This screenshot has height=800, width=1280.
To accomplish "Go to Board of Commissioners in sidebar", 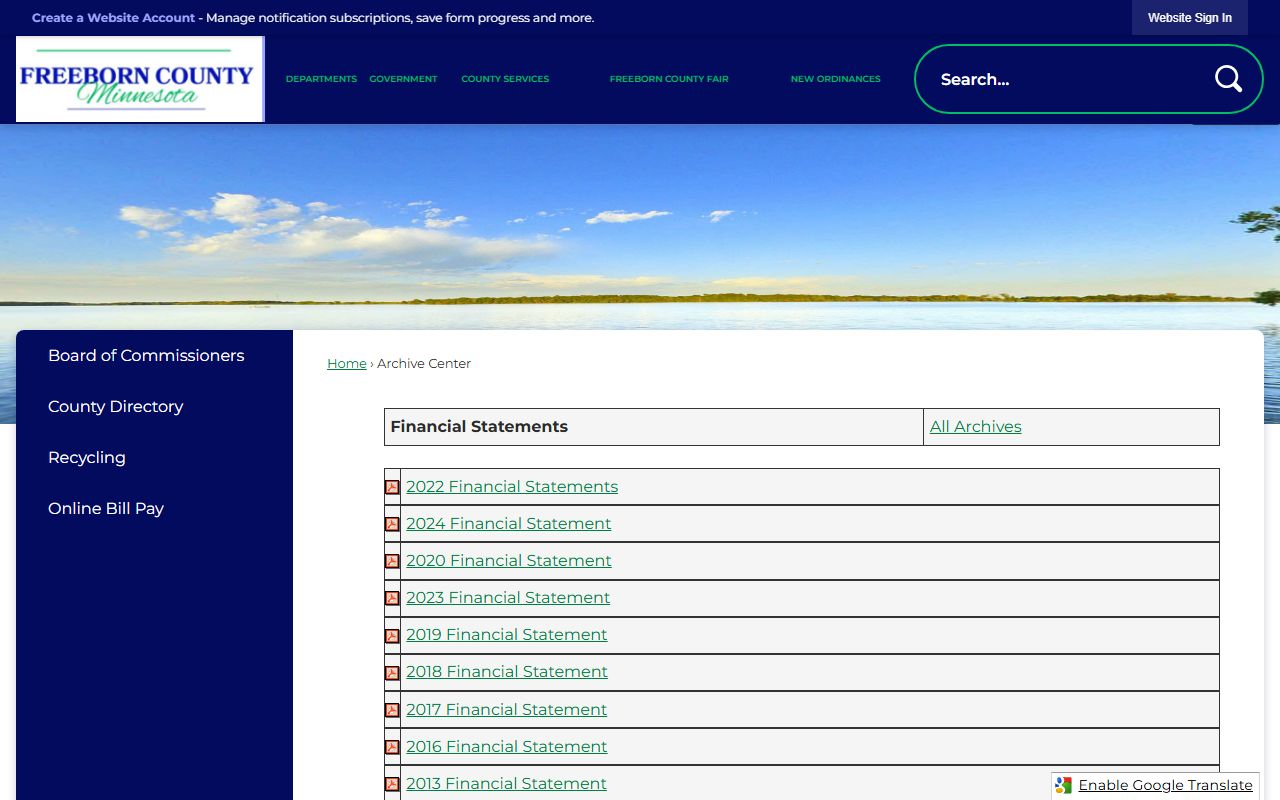I will 146,355.
